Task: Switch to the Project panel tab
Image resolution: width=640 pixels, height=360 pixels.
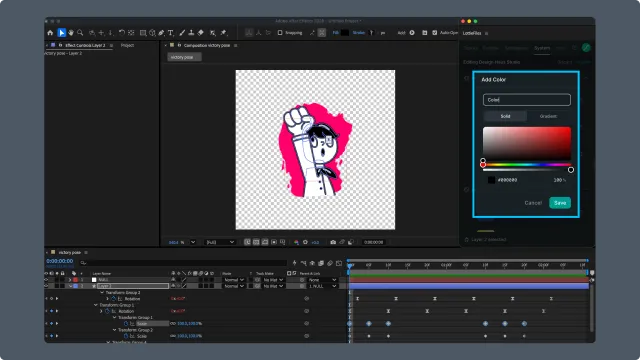Action: coord(127,45)
